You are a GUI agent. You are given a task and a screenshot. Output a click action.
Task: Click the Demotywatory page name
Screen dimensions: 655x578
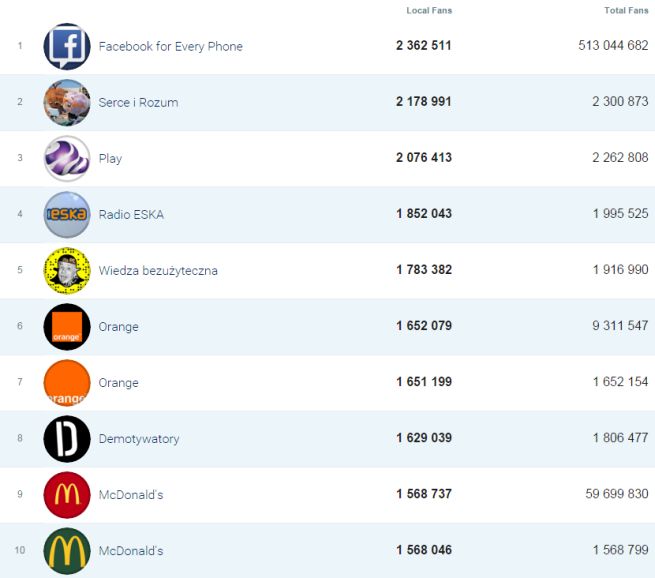click(x=138, y=439)
